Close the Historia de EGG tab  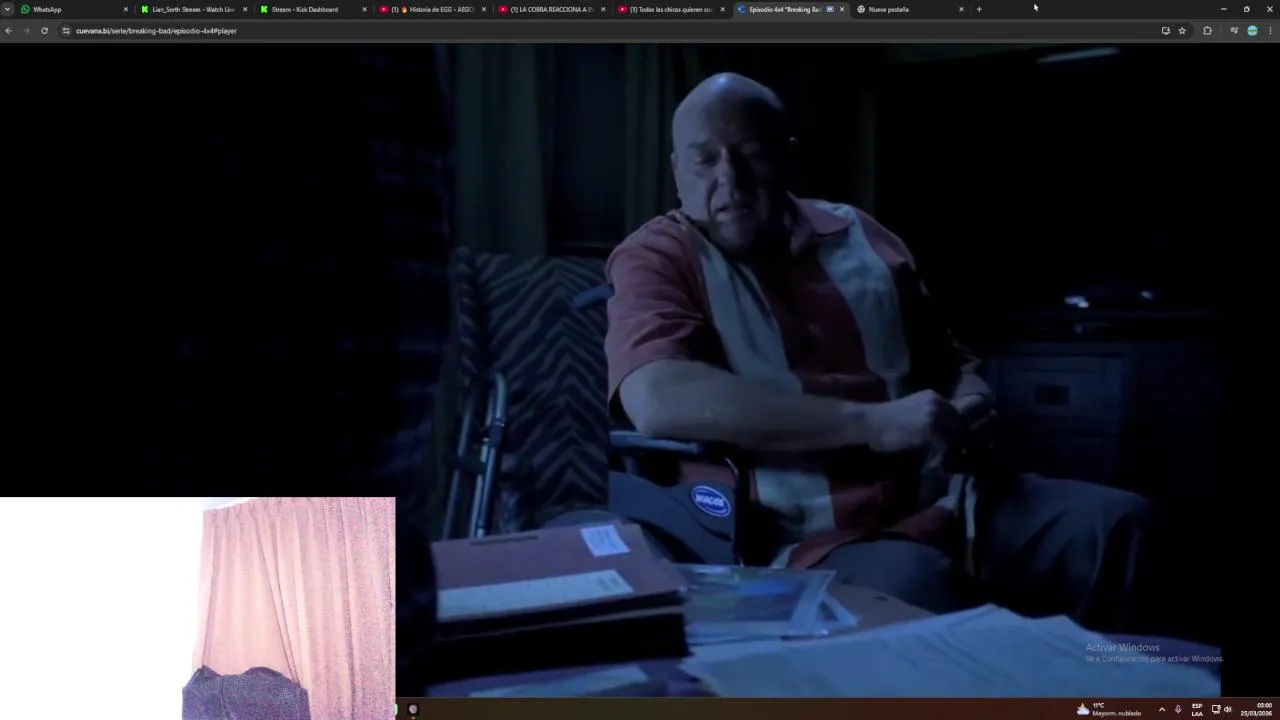coord(484,9)
